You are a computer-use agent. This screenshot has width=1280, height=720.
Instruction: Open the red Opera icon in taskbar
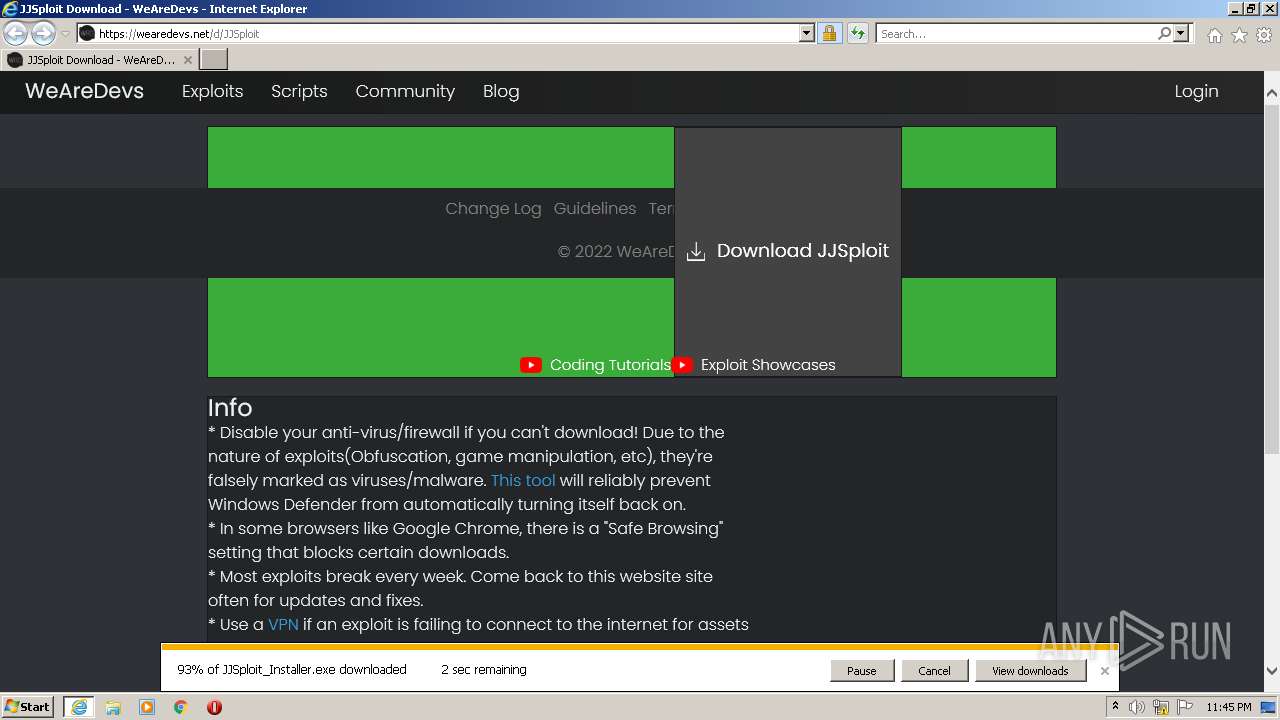pyautogui.click(x=214, y=707)
